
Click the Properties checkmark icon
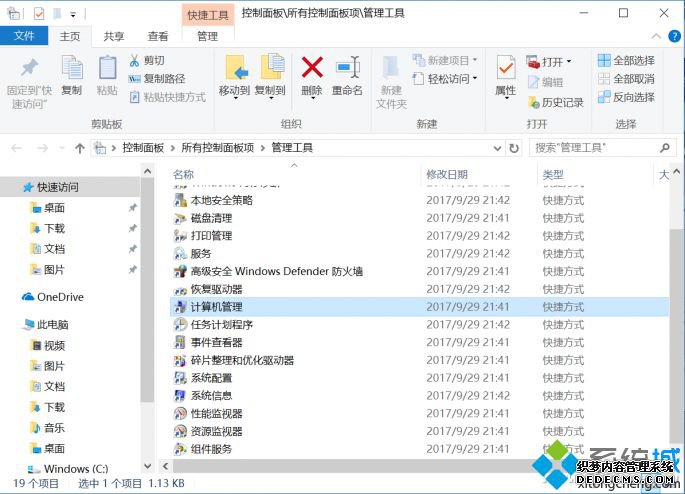tap(506, 68)
